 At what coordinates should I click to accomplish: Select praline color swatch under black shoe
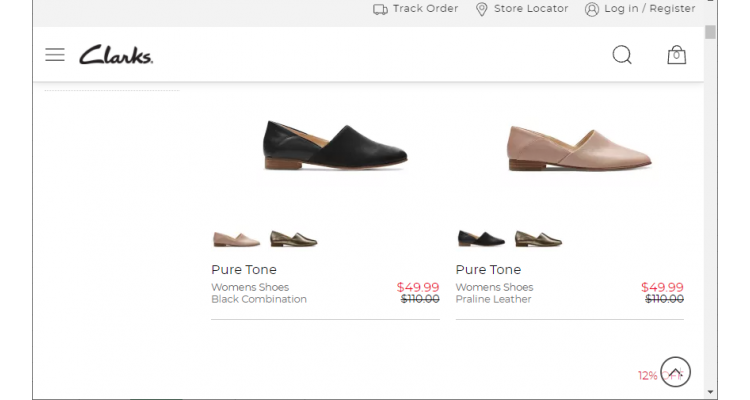click(236, 238)
